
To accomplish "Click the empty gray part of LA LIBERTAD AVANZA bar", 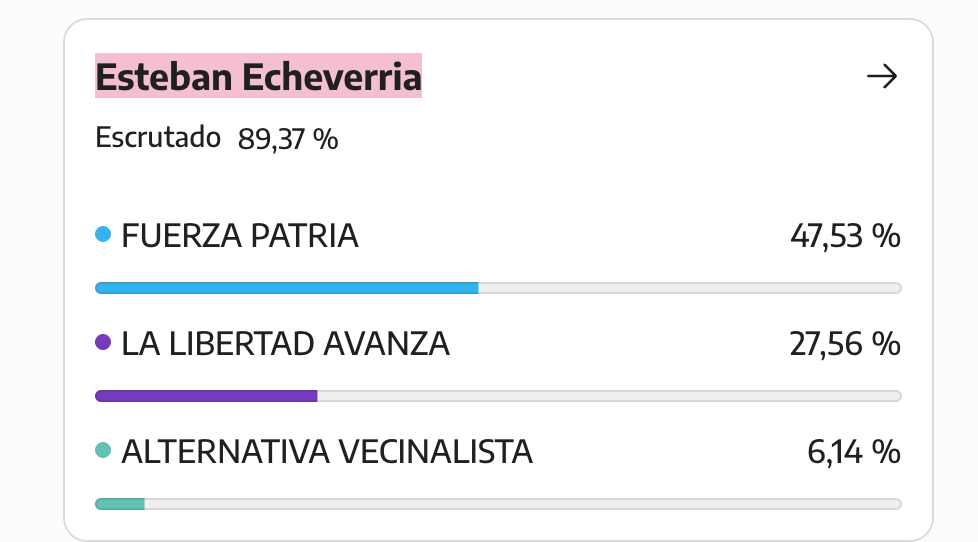I will pyautogui.click(x=609, y=396).
